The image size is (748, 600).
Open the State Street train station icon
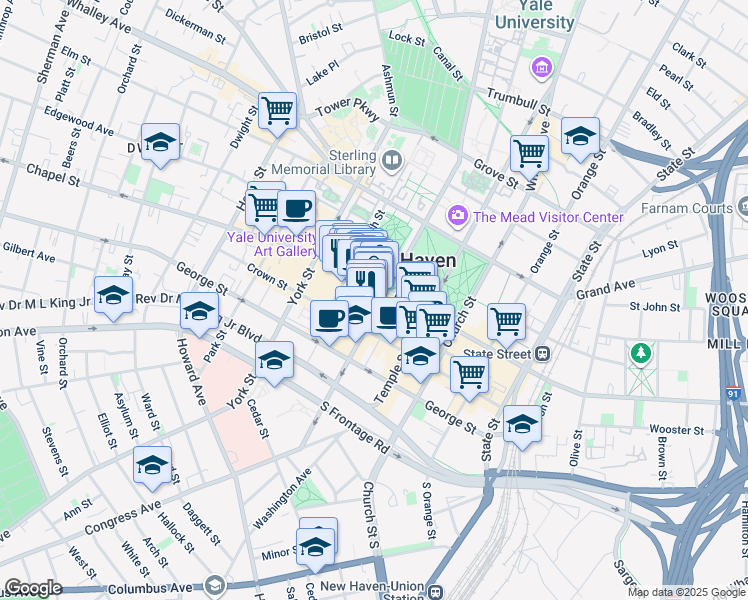point(543,354)
